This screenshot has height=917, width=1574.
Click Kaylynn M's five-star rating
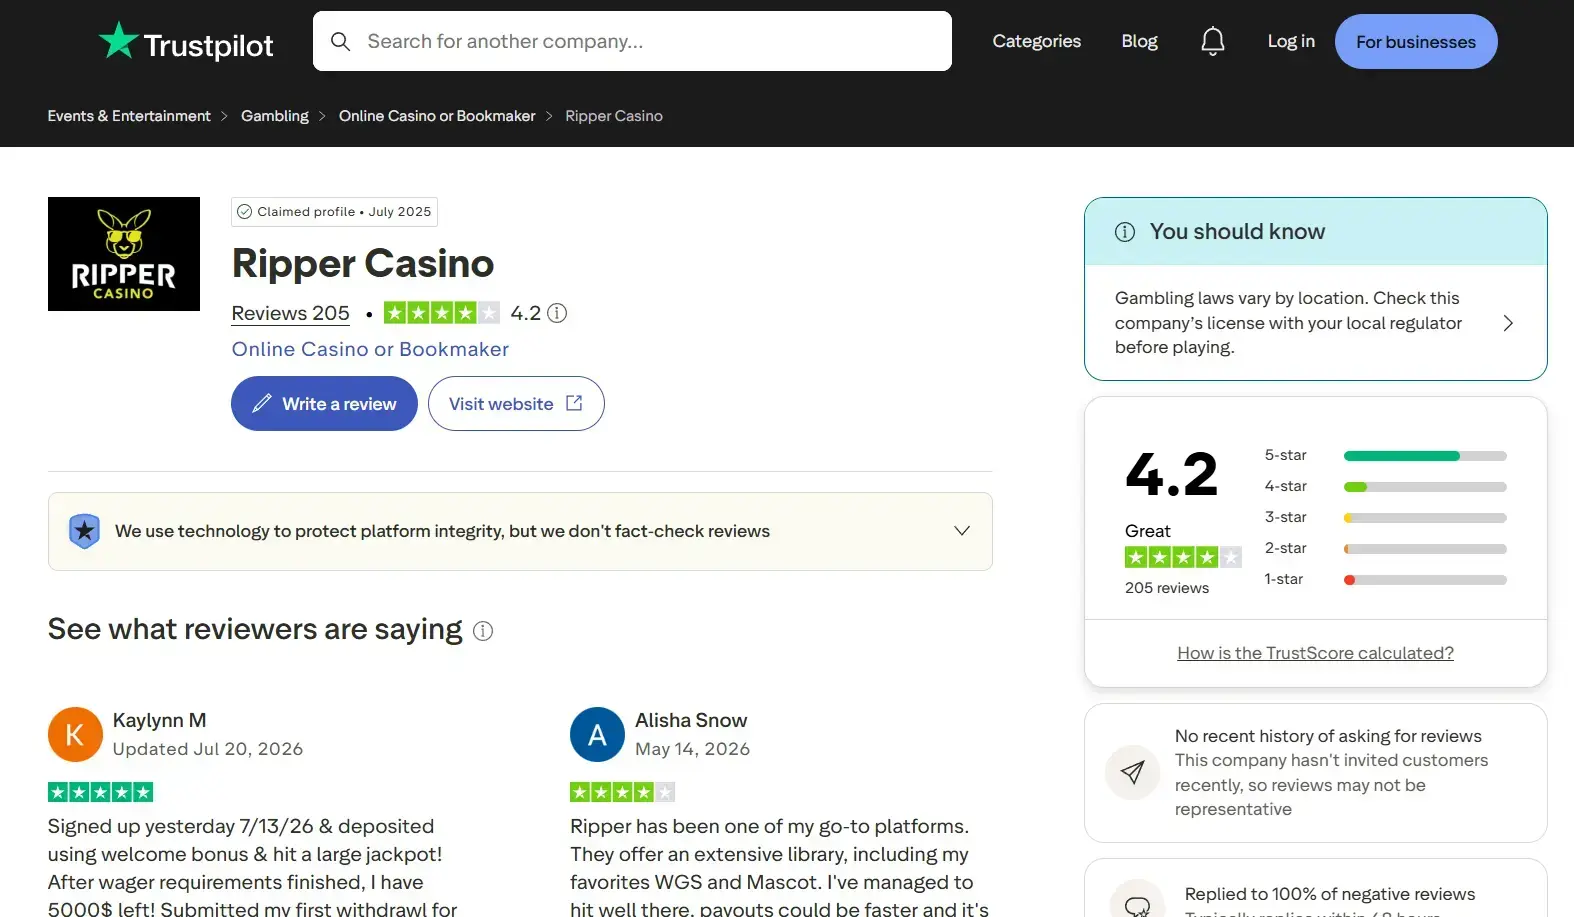pyautogui.click(x=100, y=792)
